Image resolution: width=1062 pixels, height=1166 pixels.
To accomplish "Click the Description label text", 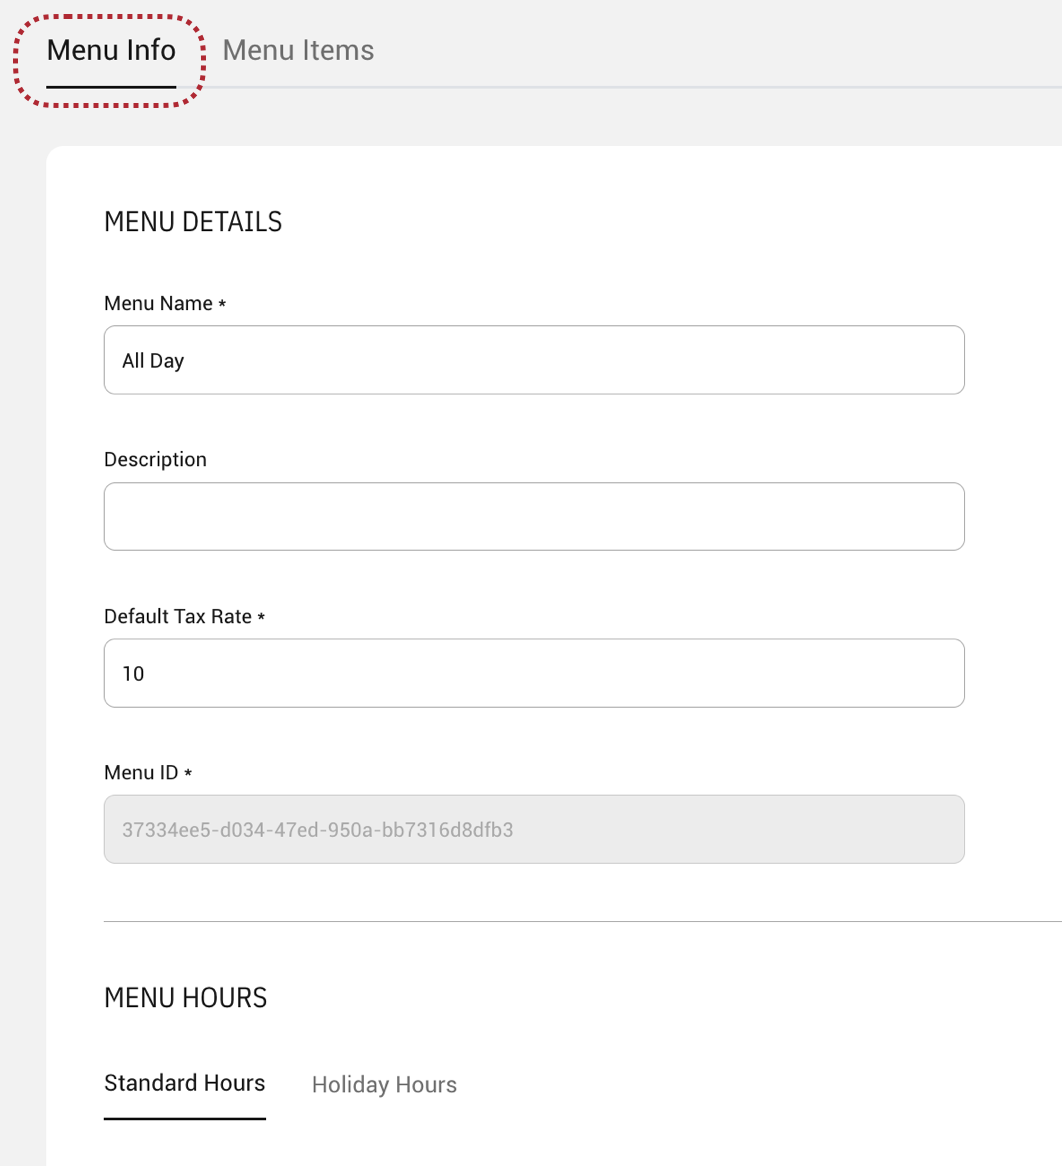I will point(155,460).
